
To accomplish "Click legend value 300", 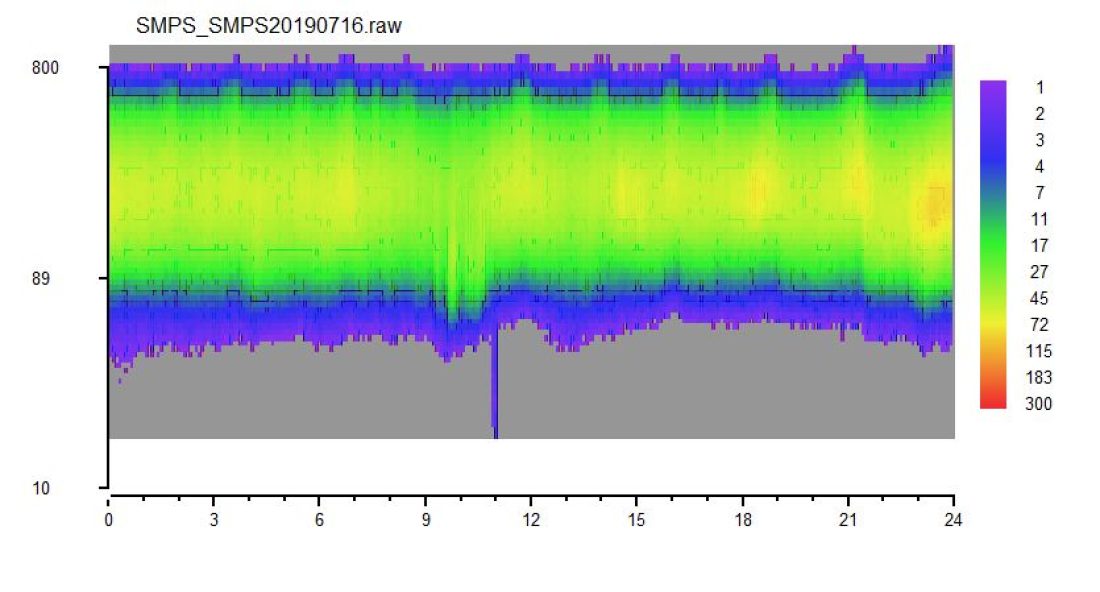I will (1038, 404).
